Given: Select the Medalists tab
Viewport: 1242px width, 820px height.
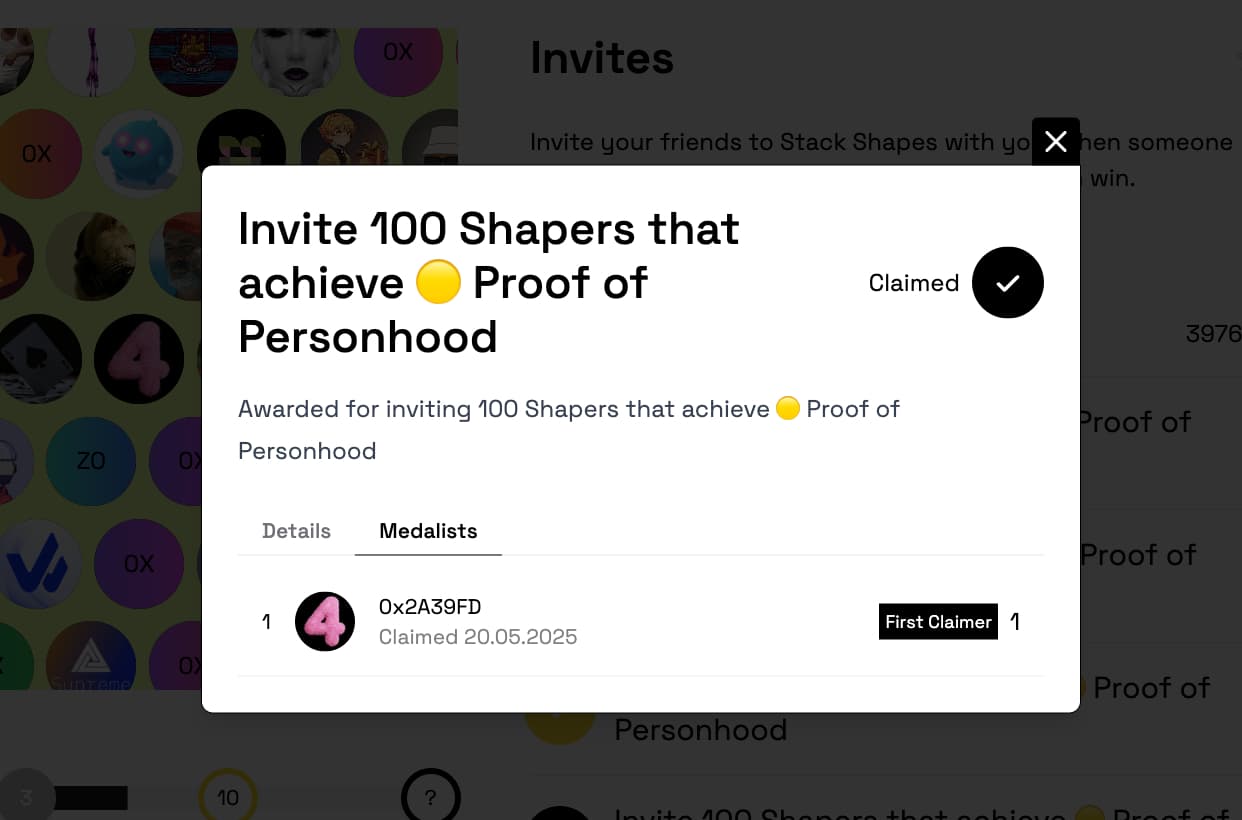Looking at the screenshot, I should tap(428, 531).
